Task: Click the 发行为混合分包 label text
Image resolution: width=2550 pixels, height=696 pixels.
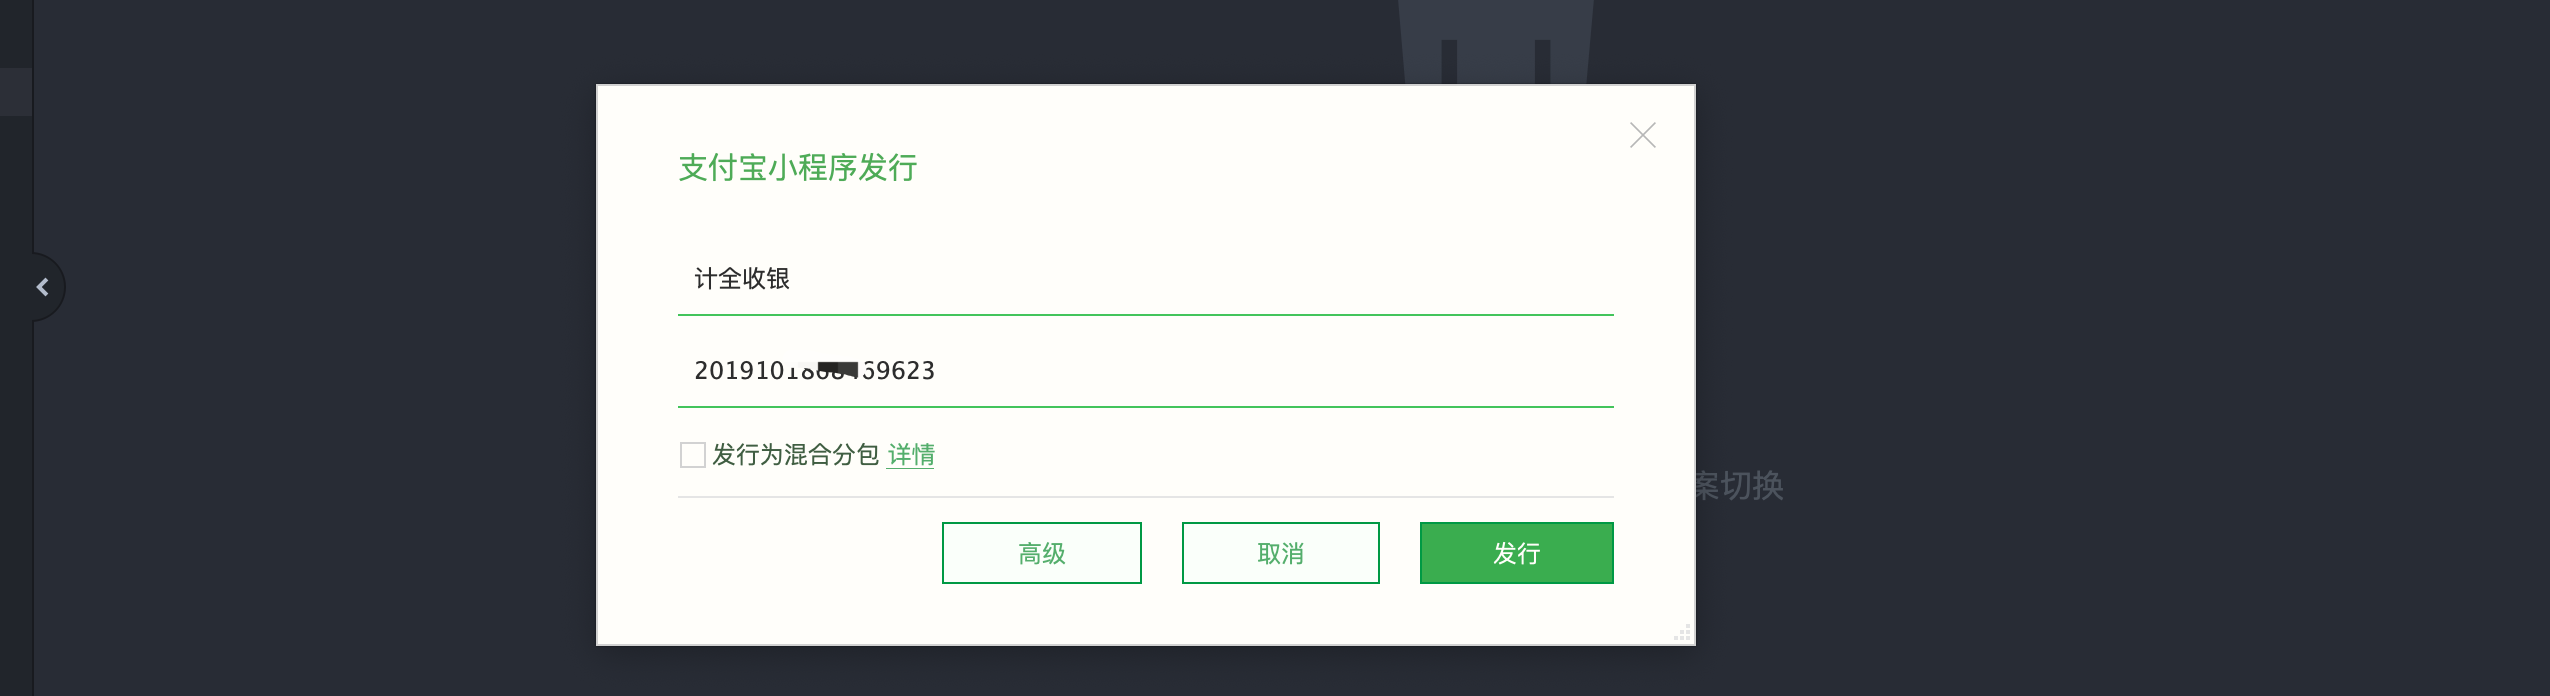Action: coord(795,455)
